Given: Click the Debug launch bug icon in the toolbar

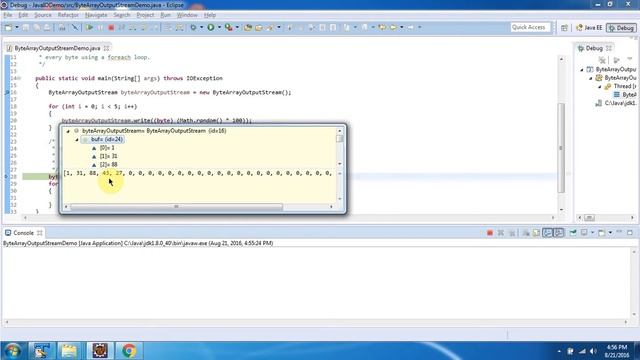Looking at the screenshot, I should tap(193, 27).
